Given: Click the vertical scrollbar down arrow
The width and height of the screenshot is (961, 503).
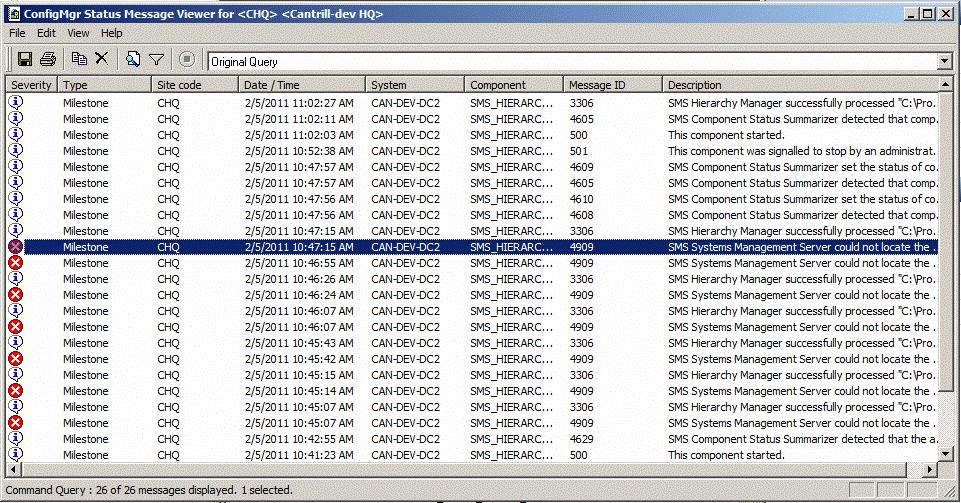Looking at the screenshot, I should [946, 455].
